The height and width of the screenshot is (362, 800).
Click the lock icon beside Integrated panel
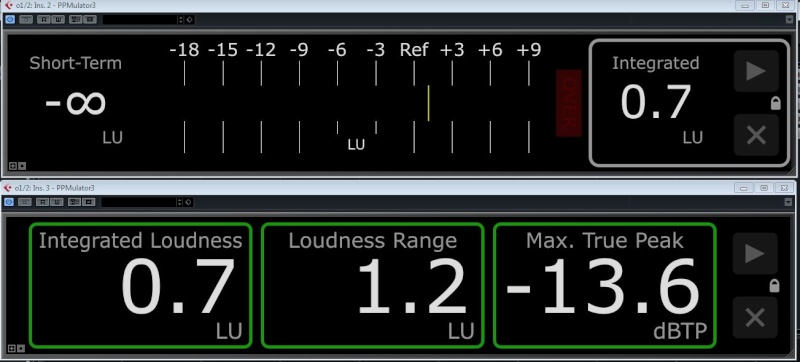tap(775, 104)
